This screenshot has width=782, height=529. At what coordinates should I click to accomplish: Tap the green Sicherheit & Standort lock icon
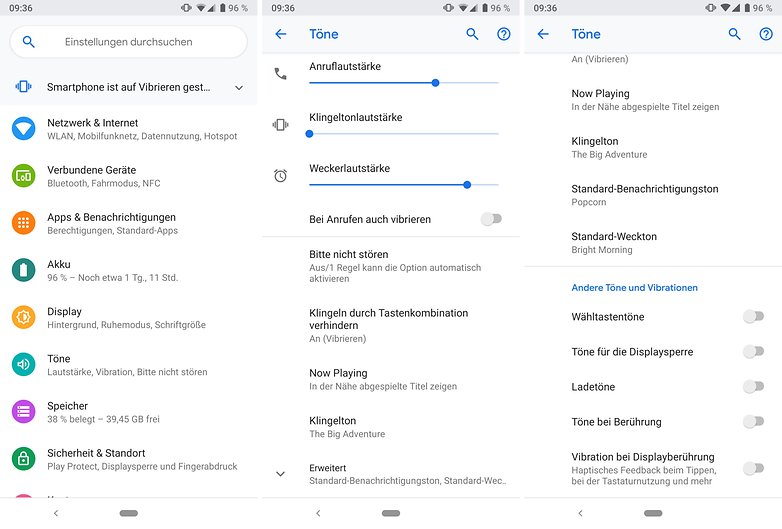pos(23,459)
